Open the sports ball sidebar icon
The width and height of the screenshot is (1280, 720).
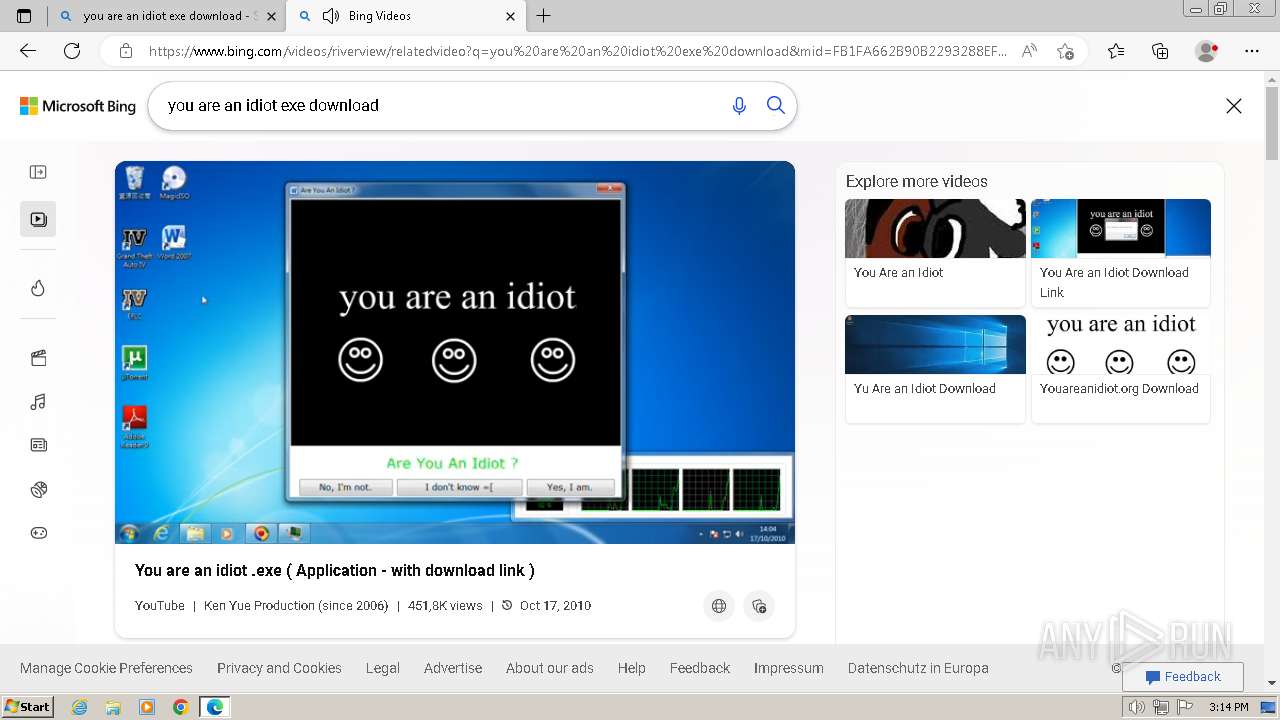pyautogui.click(x=38, y=489)
